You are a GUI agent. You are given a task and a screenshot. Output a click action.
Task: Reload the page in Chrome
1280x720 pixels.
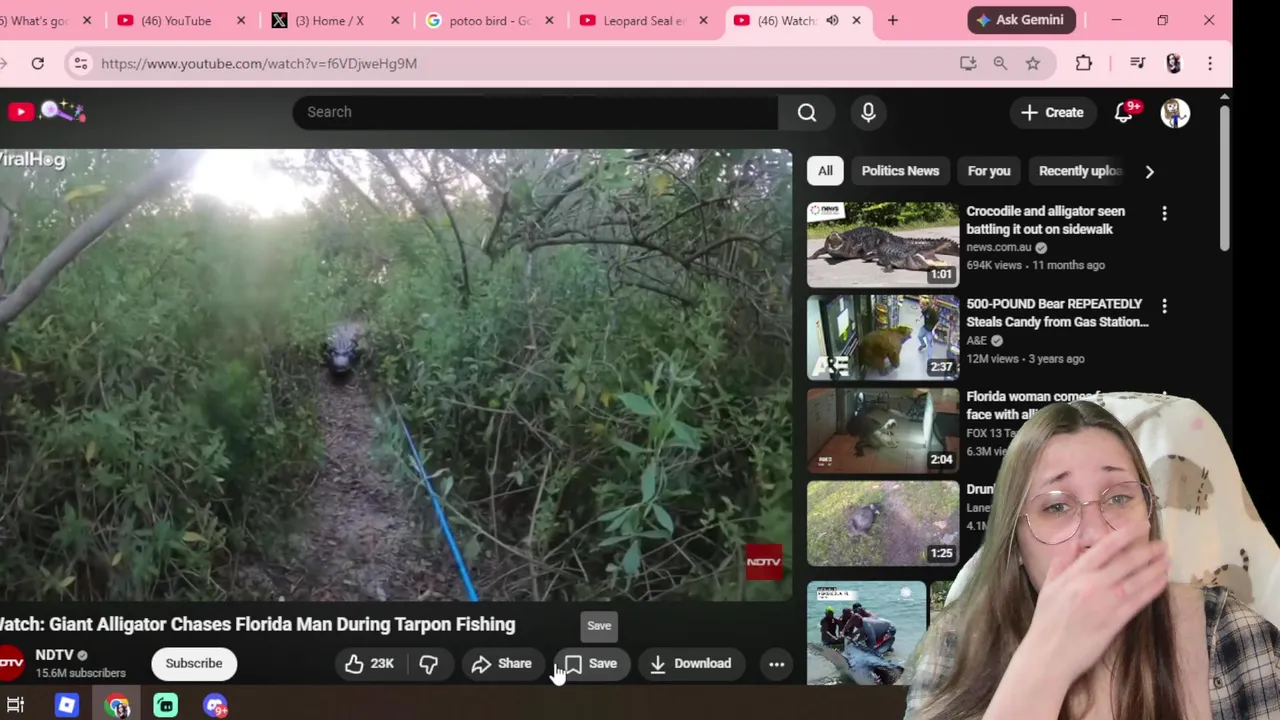pos(37,63)
